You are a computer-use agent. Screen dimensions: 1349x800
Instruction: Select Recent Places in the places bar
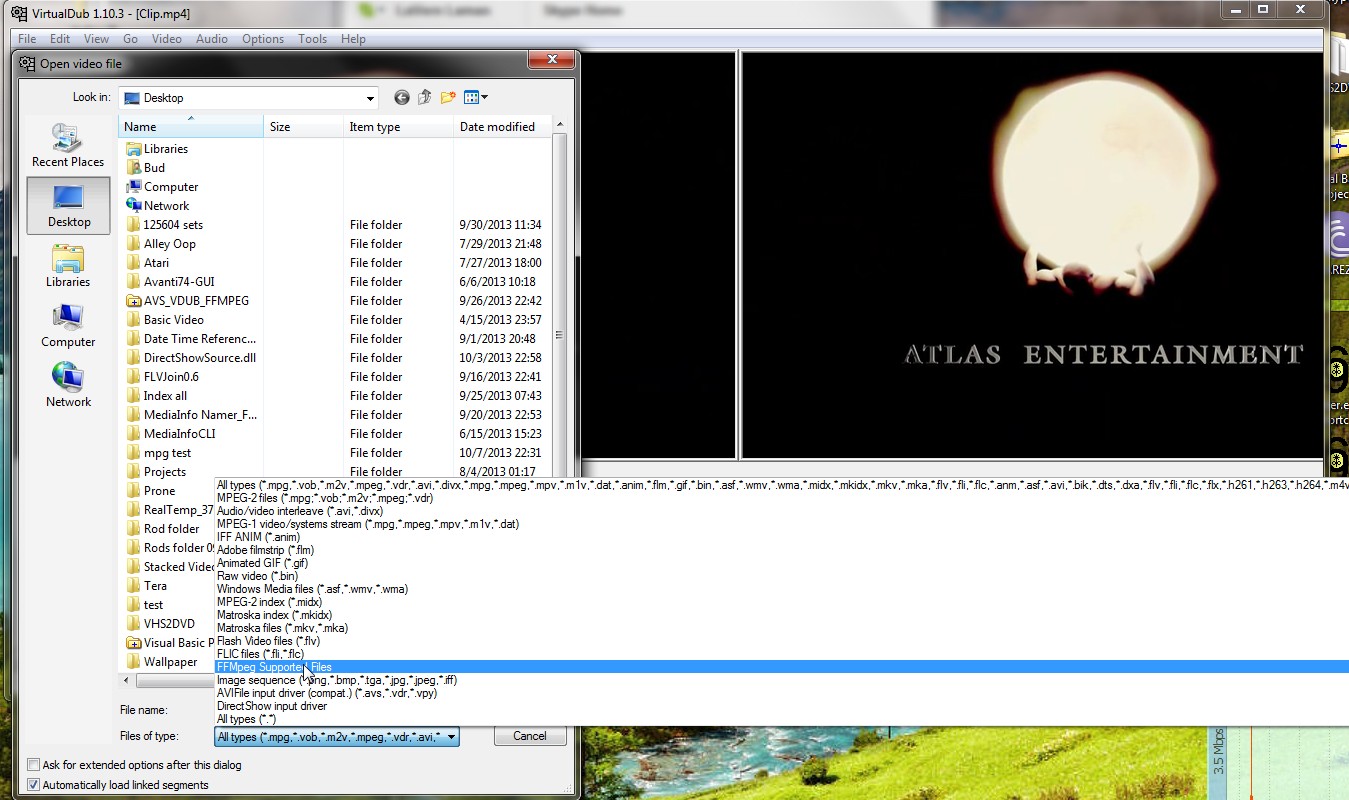click(x=68, y=146)
